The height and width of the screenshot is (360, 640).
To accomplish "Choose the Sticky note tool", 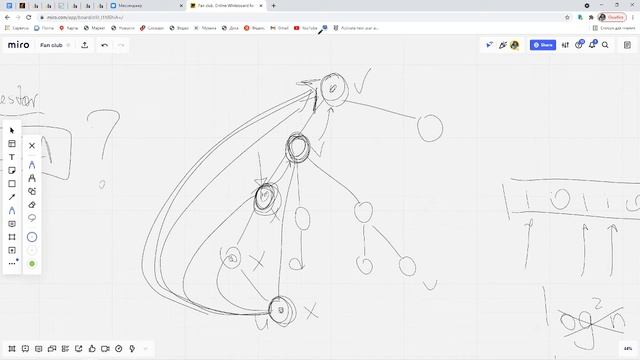I will click(x=12, y=170).
